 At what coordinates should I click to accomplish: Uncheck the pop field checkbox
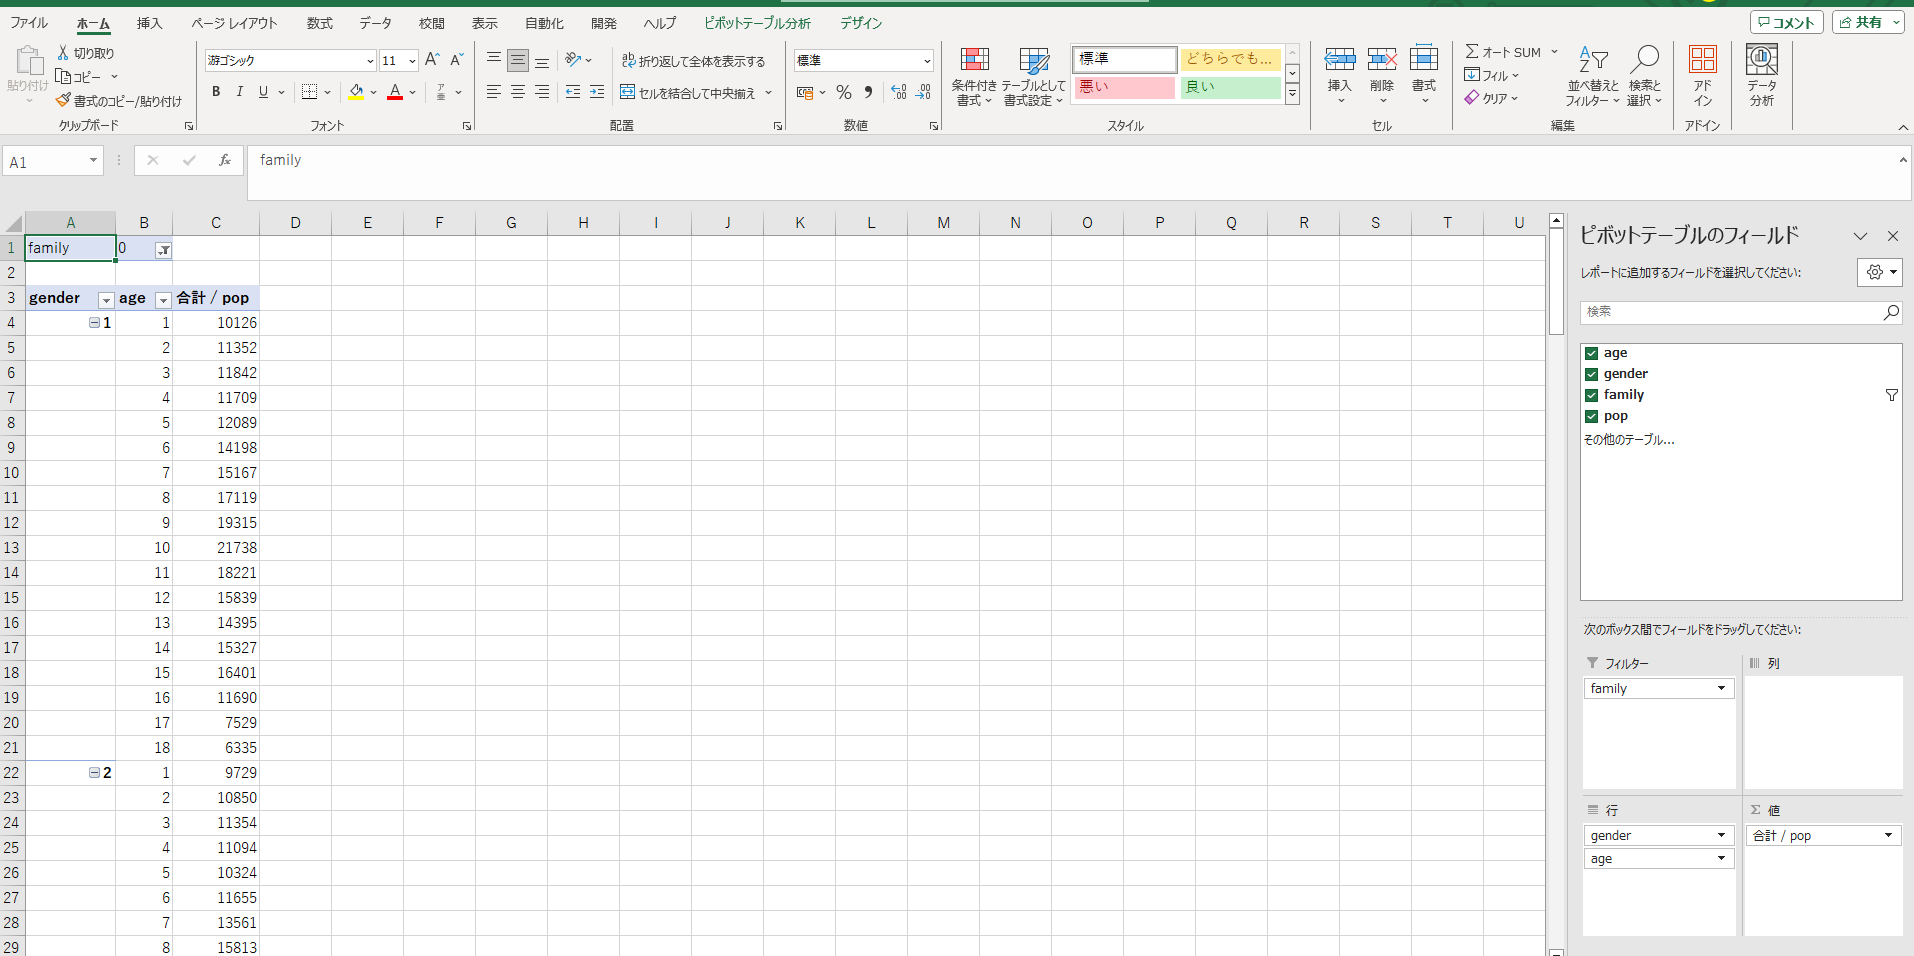coord(1591,416)
